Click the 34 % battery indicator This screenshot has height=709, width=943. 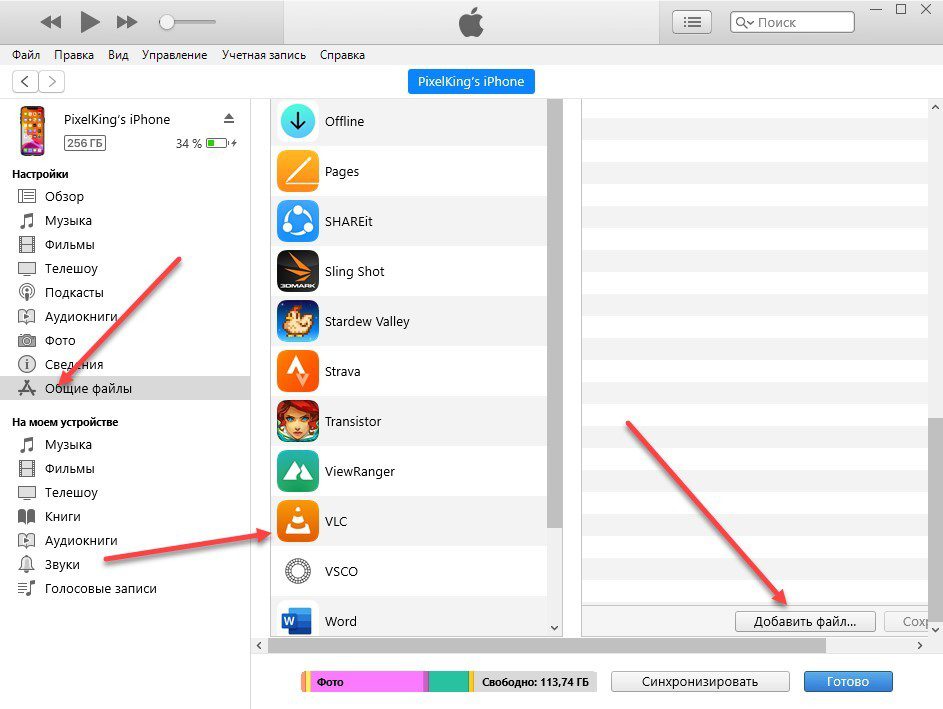click(206, 143)
